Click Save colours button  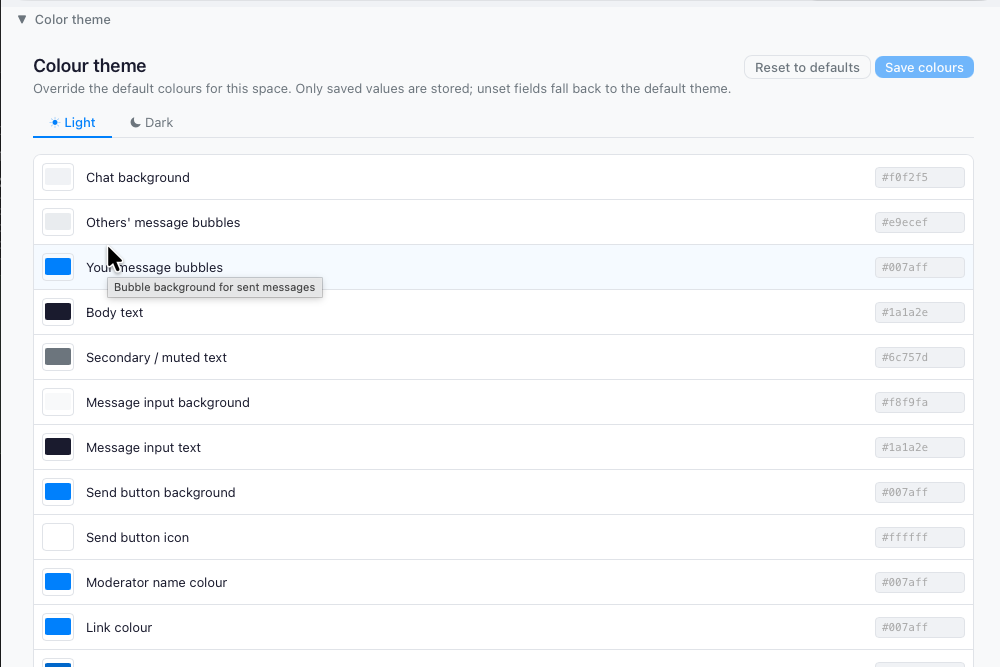coord(924,68)
